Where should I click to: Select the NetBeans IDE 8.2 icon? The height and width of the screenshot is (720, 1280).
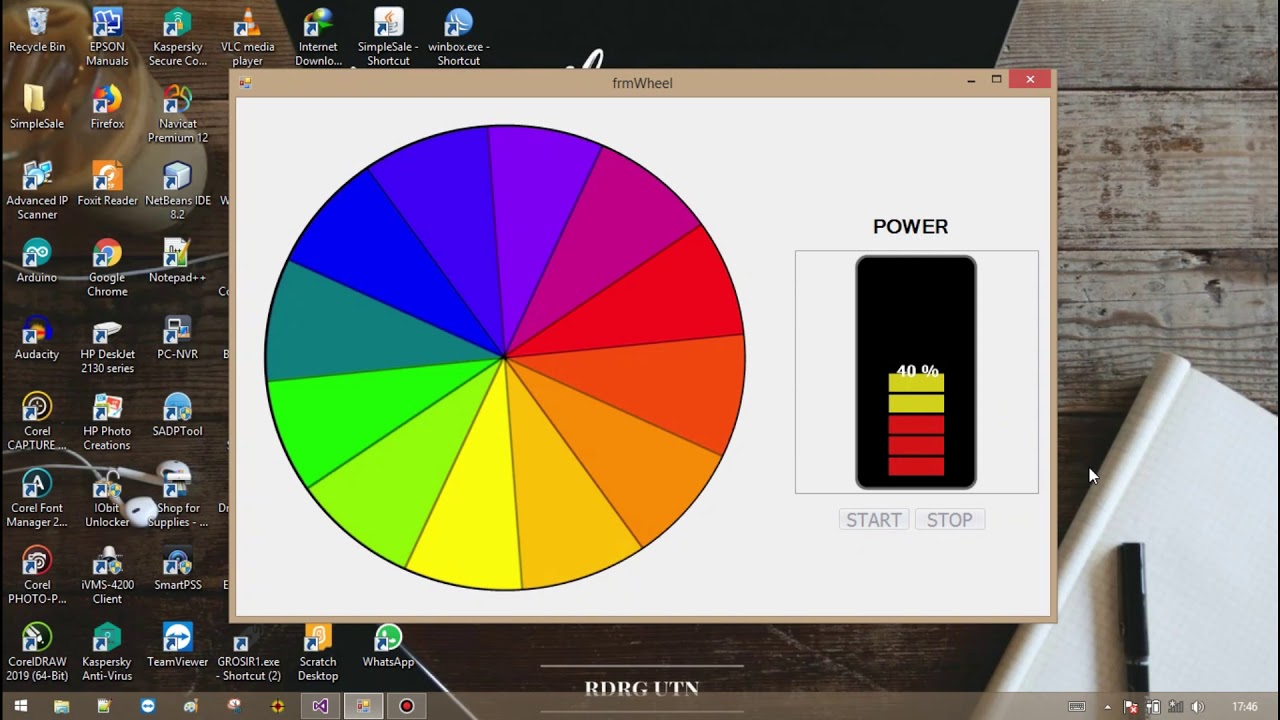[178, 191]
